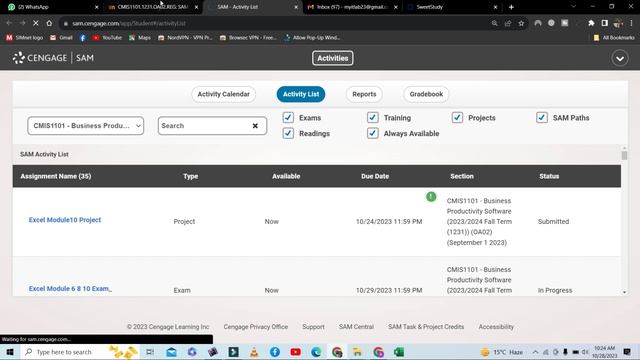Open the Reports tab
The width and height of the screenshot is (640, 360).
pos(364,94)
